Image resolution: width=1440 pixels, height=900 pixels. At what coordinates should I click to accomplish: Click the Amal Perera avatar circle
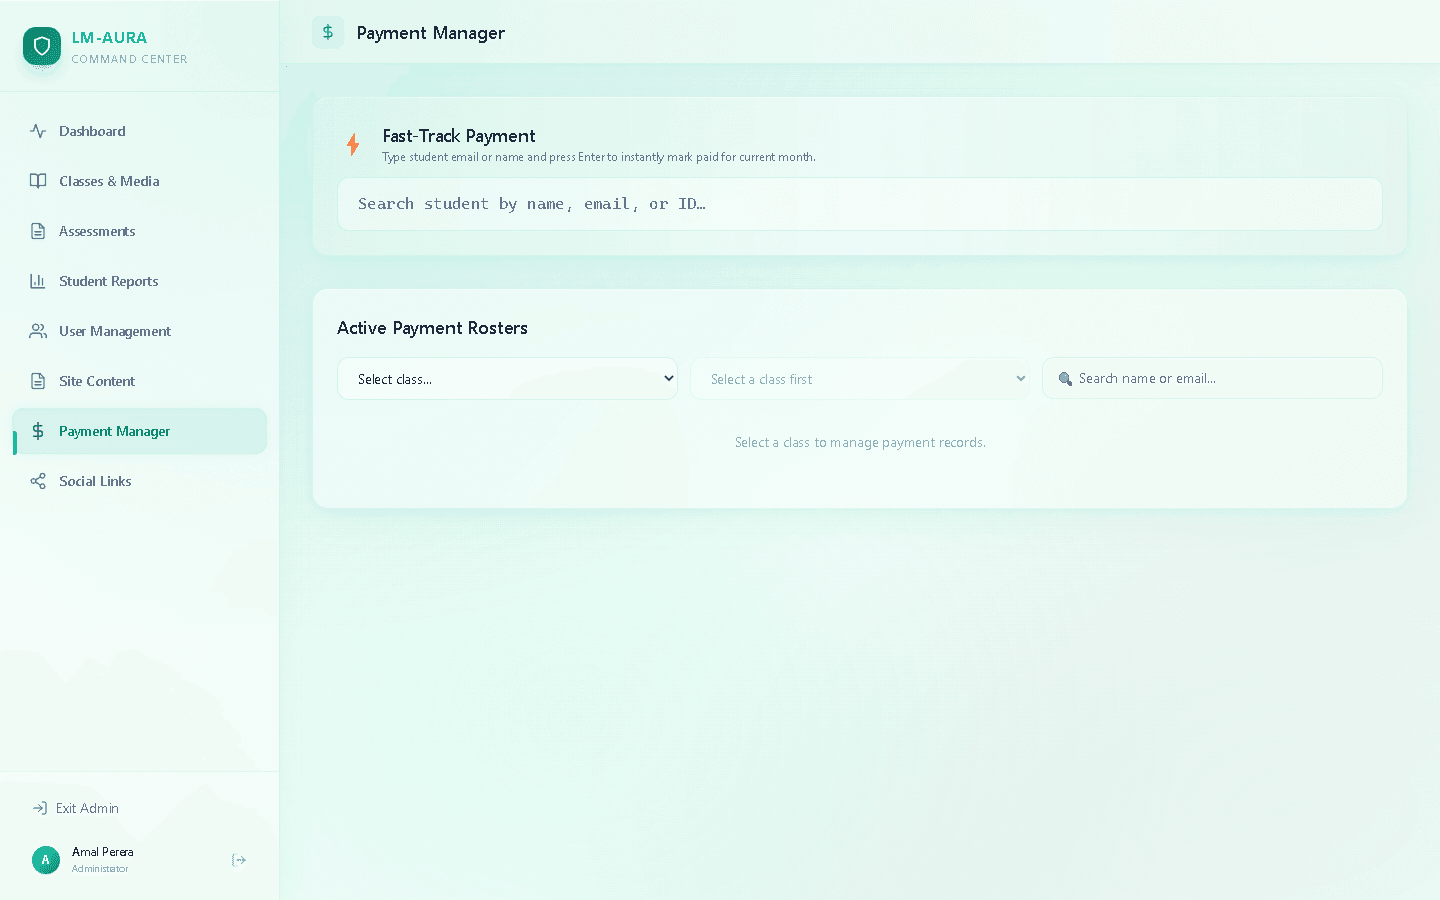[46, 860]
